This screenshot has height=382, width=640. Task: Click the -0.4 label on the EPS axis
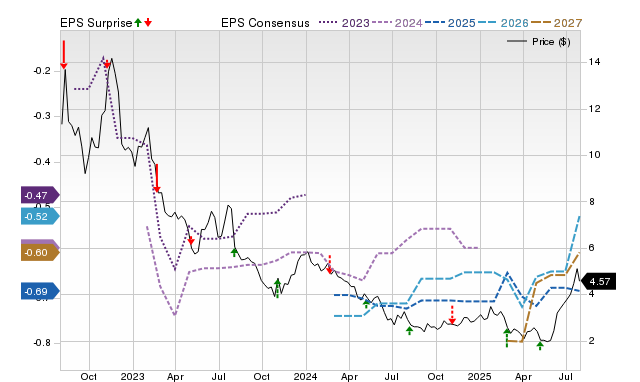[x=42, y=162]
